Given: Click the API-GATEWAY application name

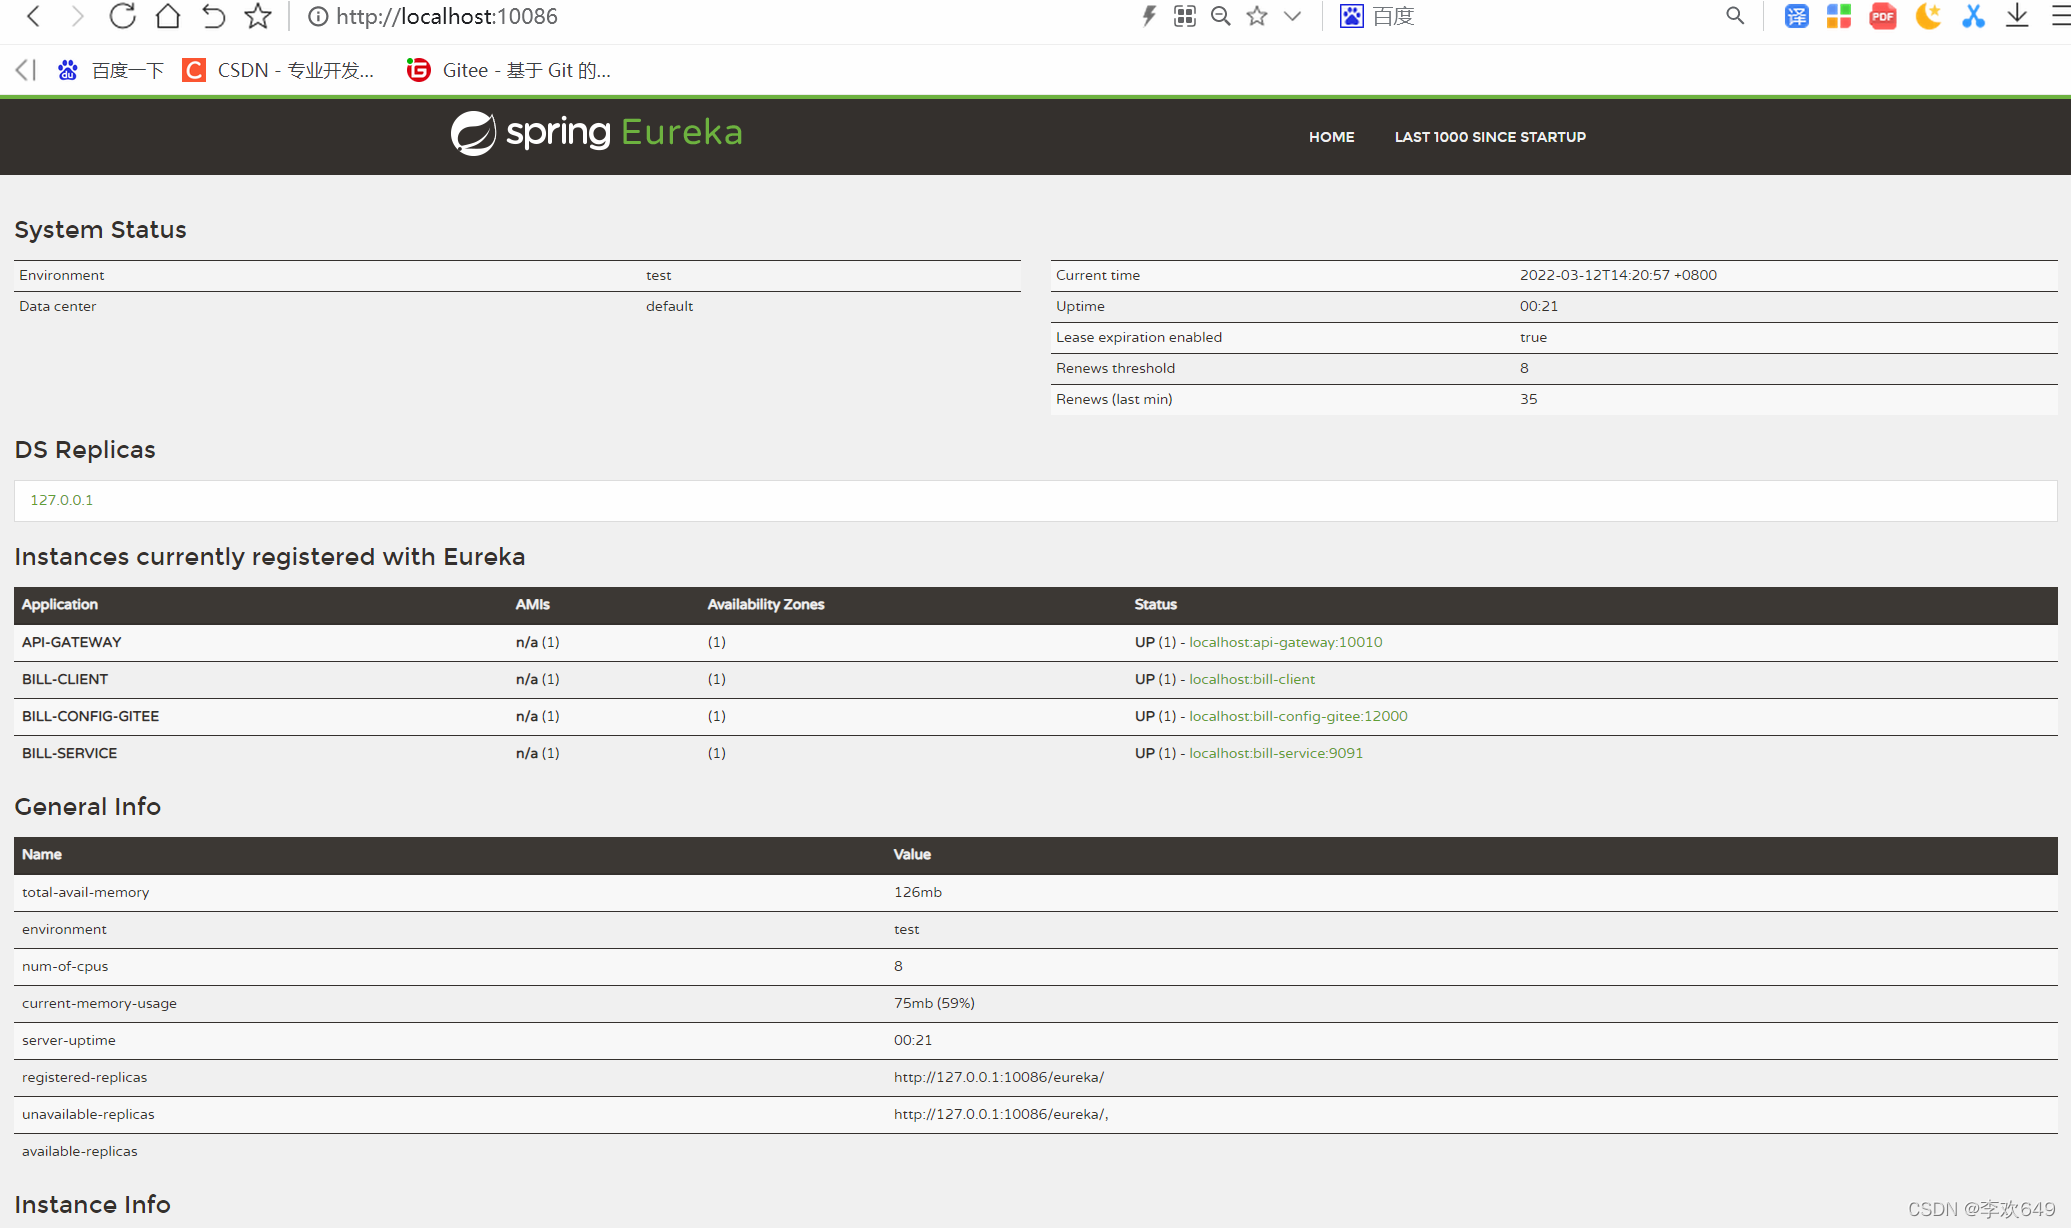Looking at the screenshot, I should pos(72,642).
